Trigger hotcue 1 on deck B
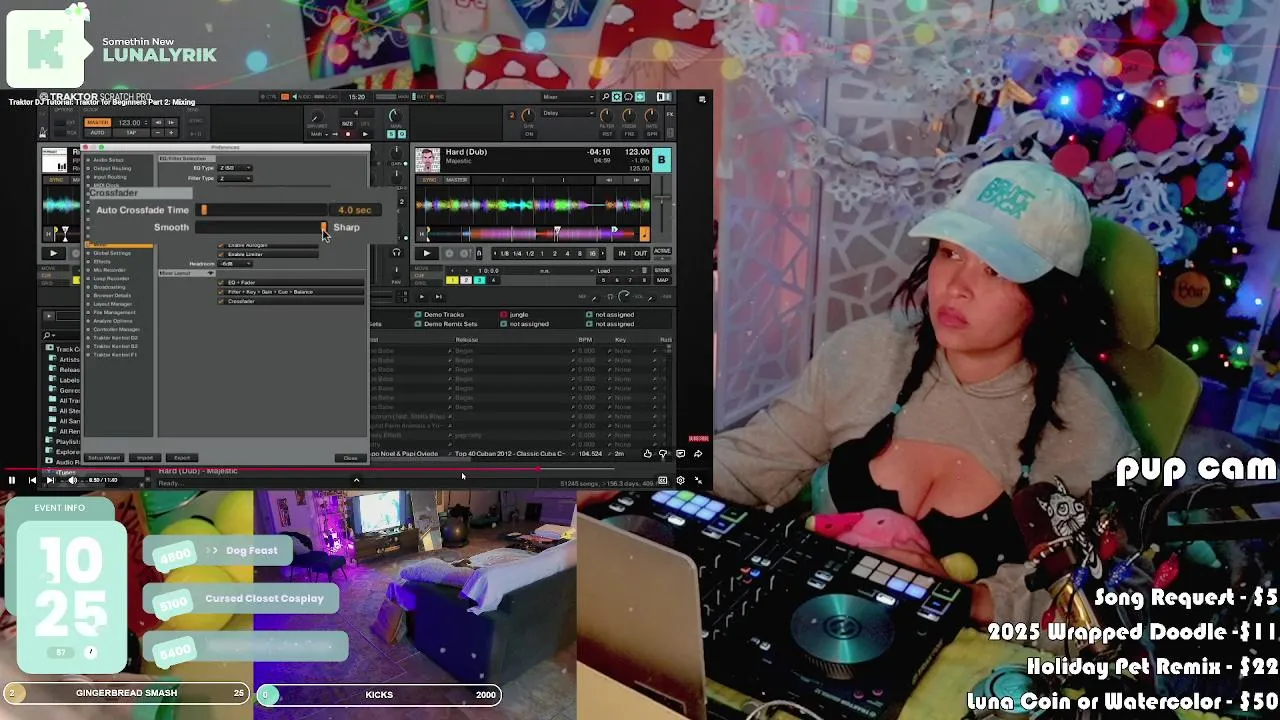 click(452, 280)
